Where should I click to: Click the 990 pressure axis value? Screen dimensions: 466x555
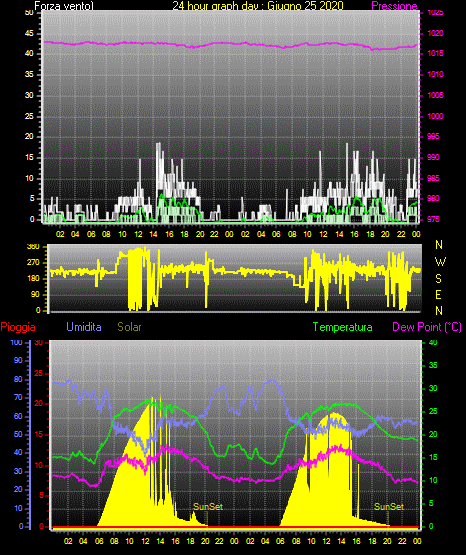tap(433, 157)
